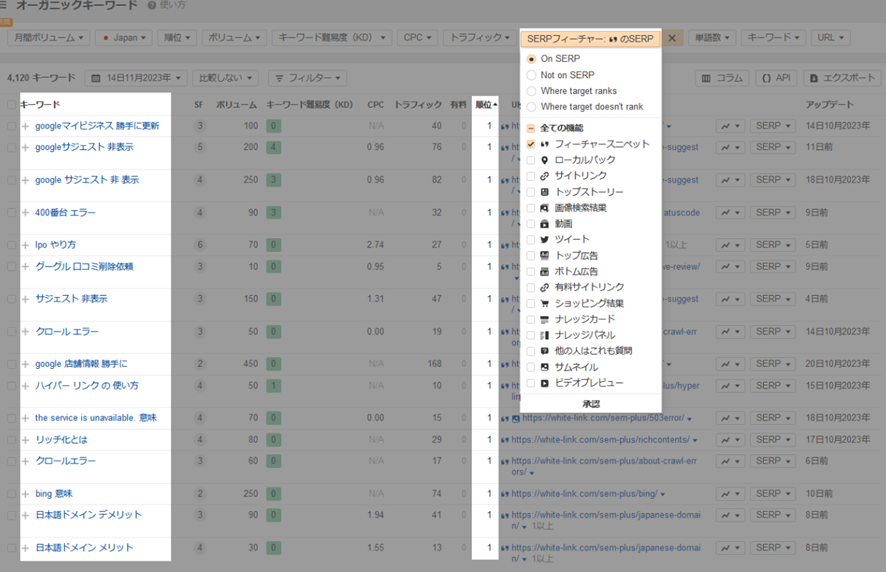The image size is (886, 572).
Task: Close the SERP feature filter with X
Action: click(672, 38)
